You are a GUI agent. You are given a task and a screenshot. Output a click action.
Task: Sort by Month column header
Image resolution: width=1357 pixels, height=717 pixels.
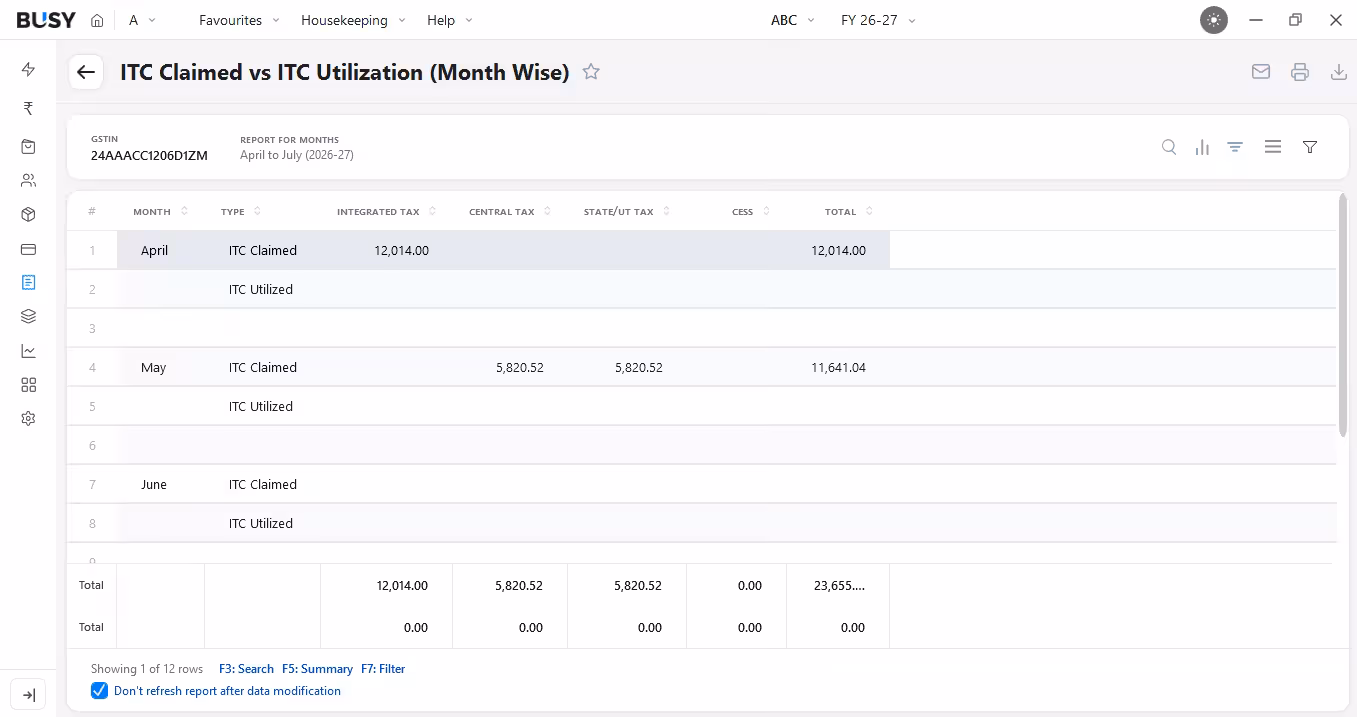[160, 211]
